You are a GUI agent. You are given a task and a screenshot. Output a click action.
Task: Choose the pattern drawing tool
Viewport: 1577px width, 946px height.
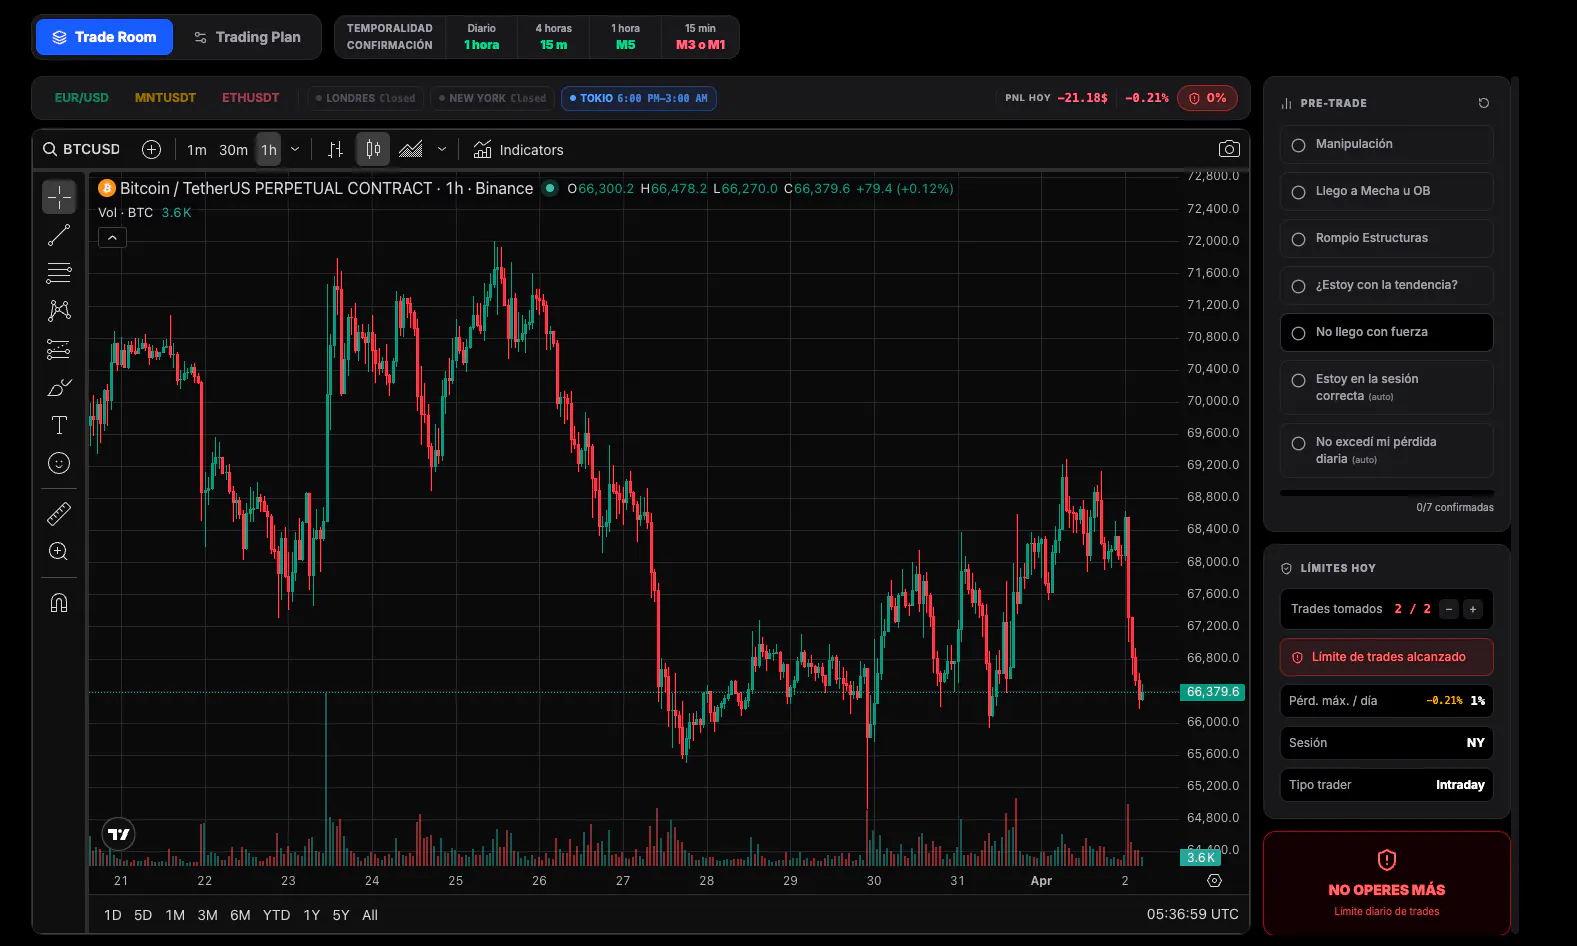pos(59,311)
